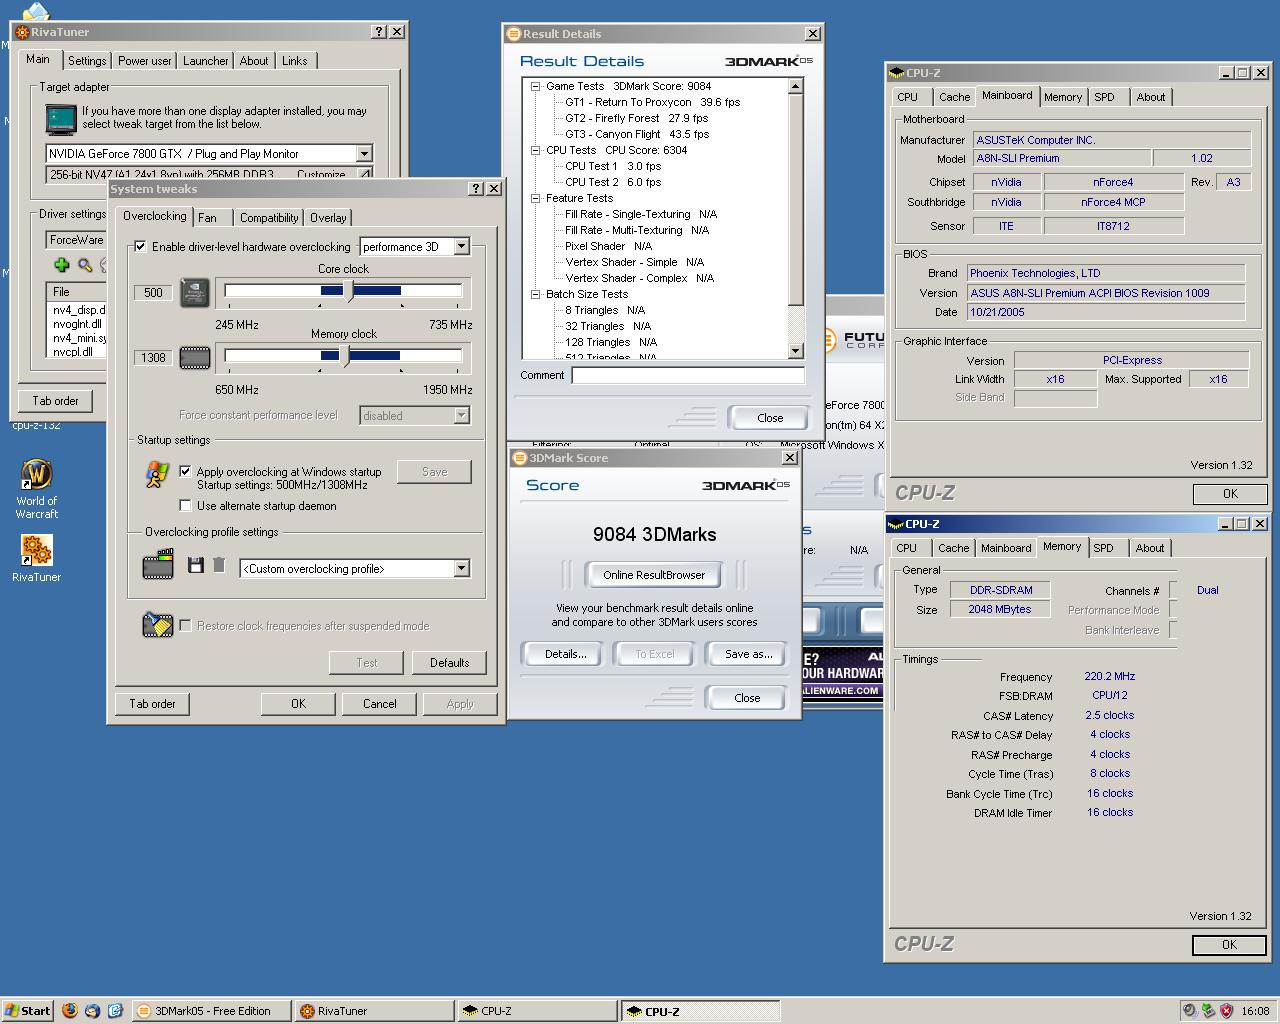Click the first system tray icon

click(x=1189, y=1010)
